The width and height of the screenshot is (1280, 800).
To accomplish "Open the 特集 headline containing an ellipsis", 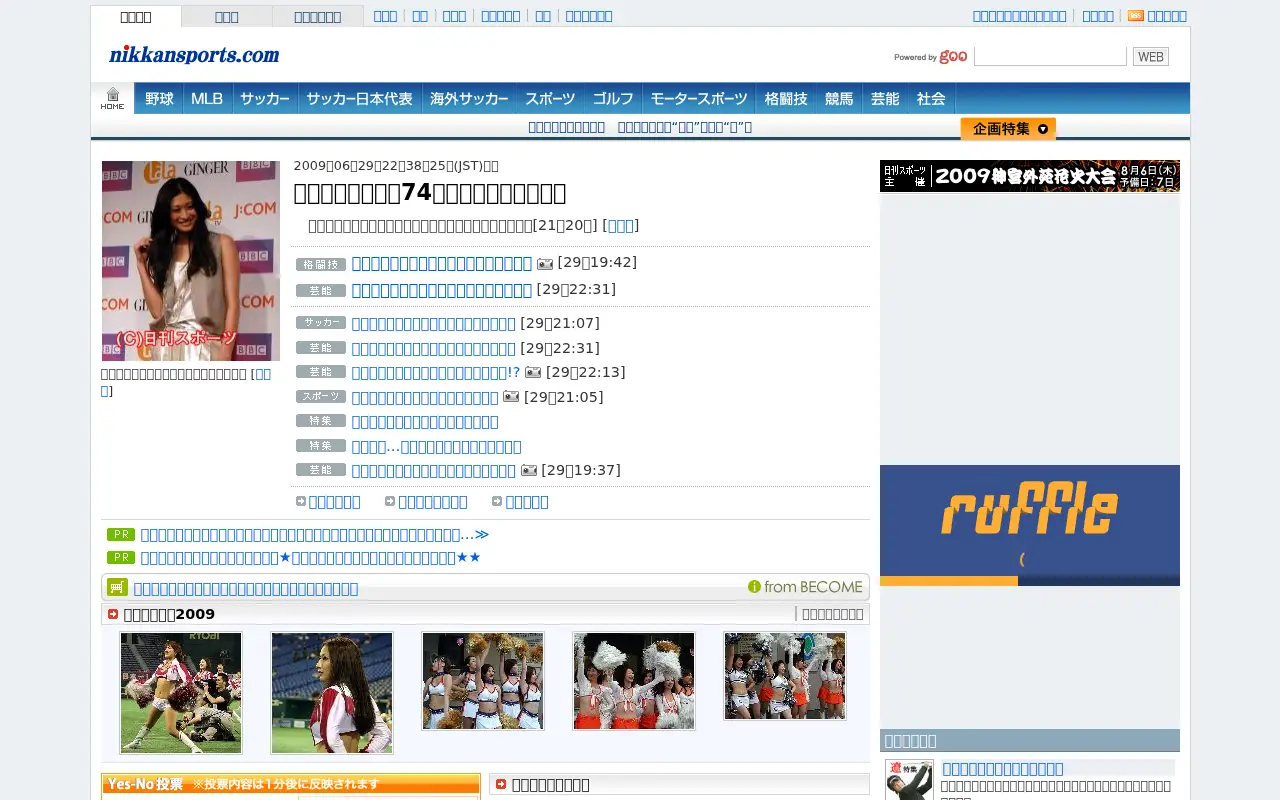I will 437,446.
